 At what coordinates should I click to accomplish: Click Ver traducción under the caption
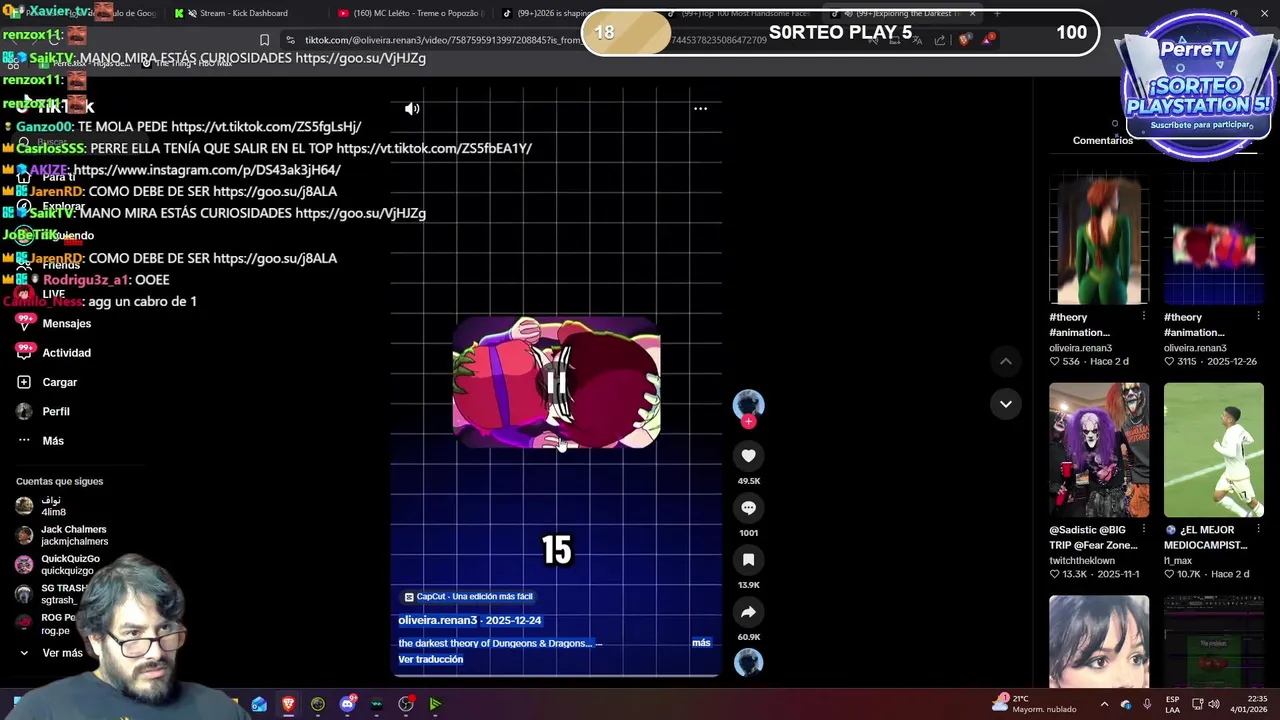(x=431, y=659)
